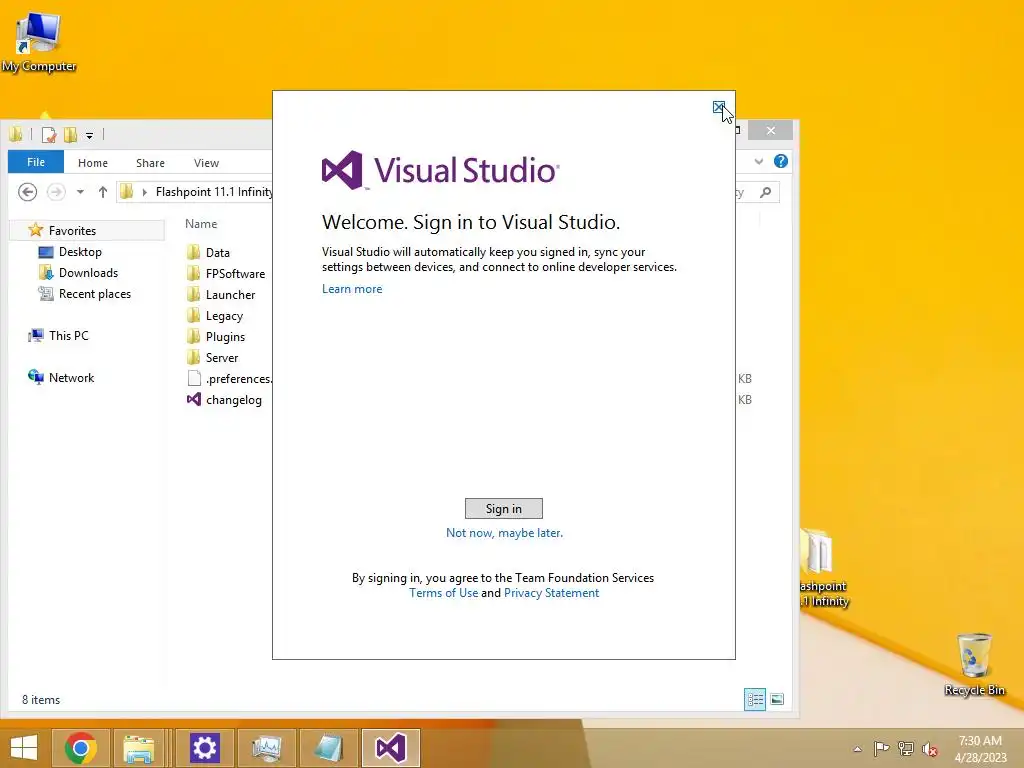Click the folder icon in Explorer title bar
This screenshot has width=1024, height=768.
tap(16, 135)
